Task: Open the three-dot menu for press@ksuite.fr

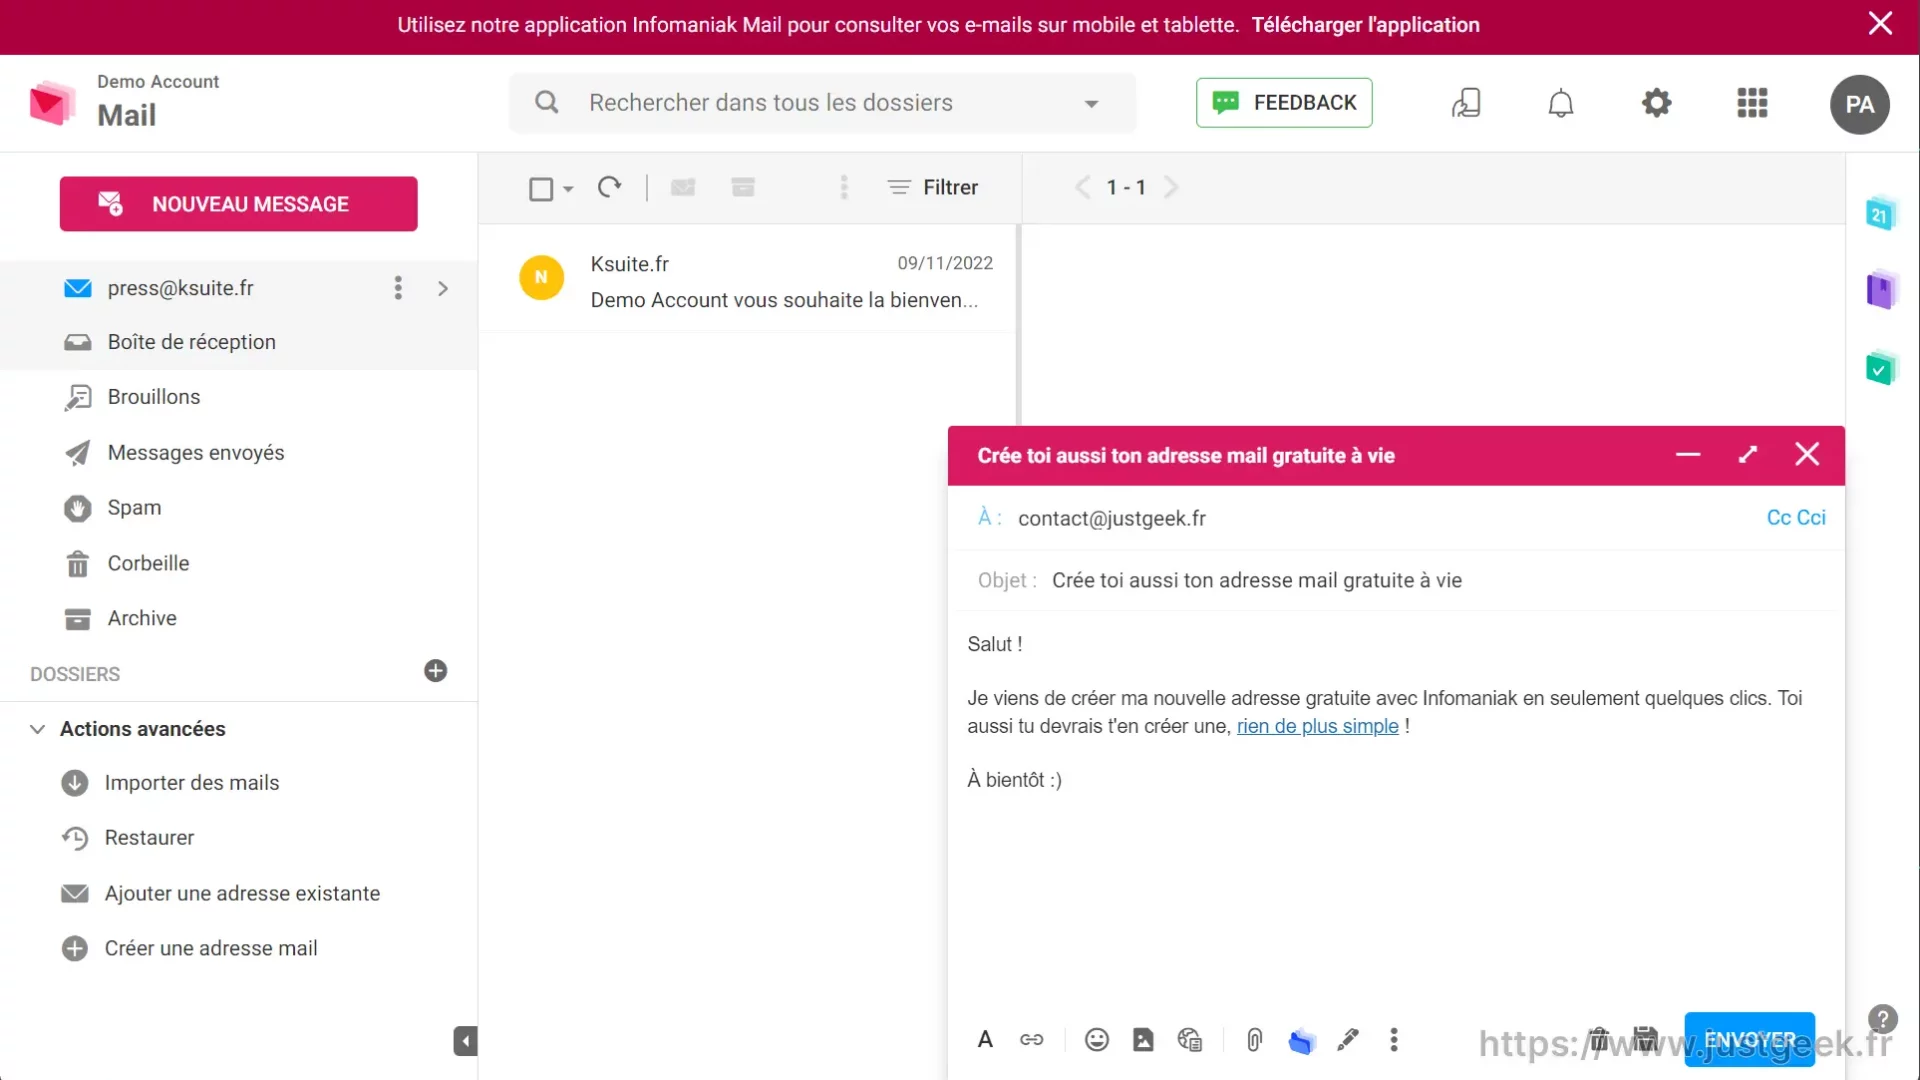Action: point(398,288)
